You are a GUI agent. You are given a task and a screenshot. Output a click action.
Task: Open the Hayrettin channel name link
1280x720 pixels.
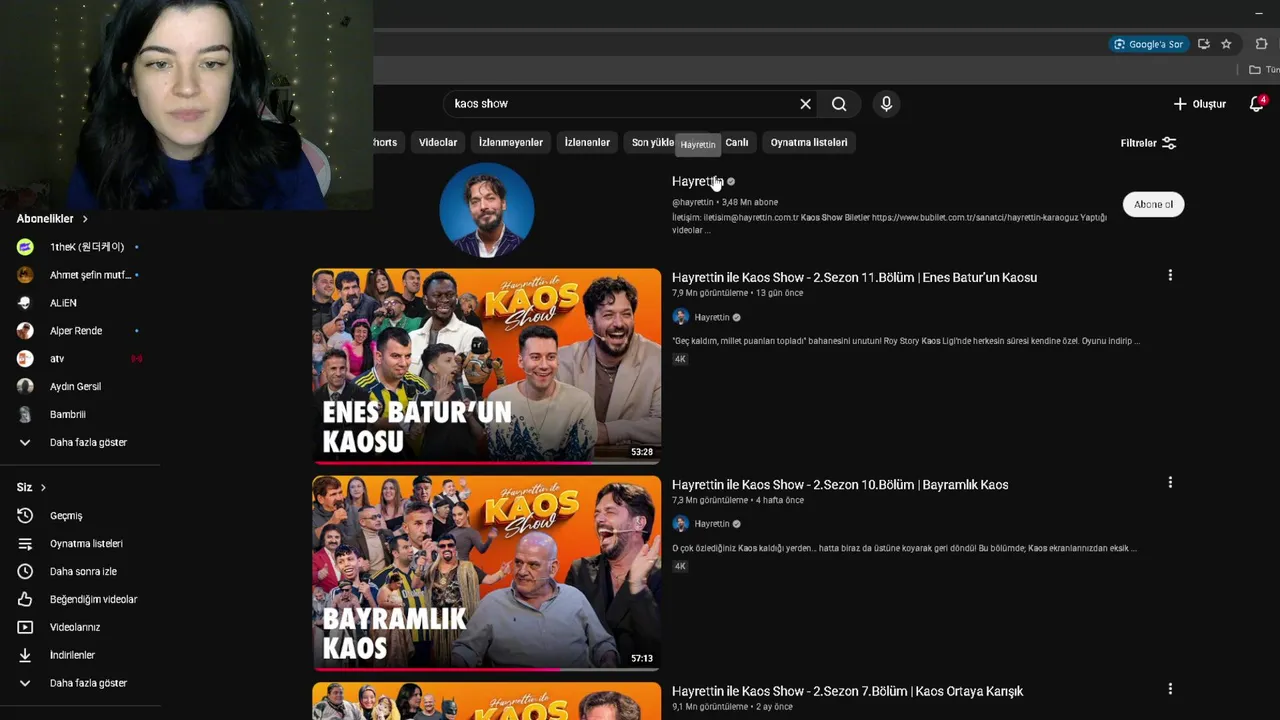697,181
